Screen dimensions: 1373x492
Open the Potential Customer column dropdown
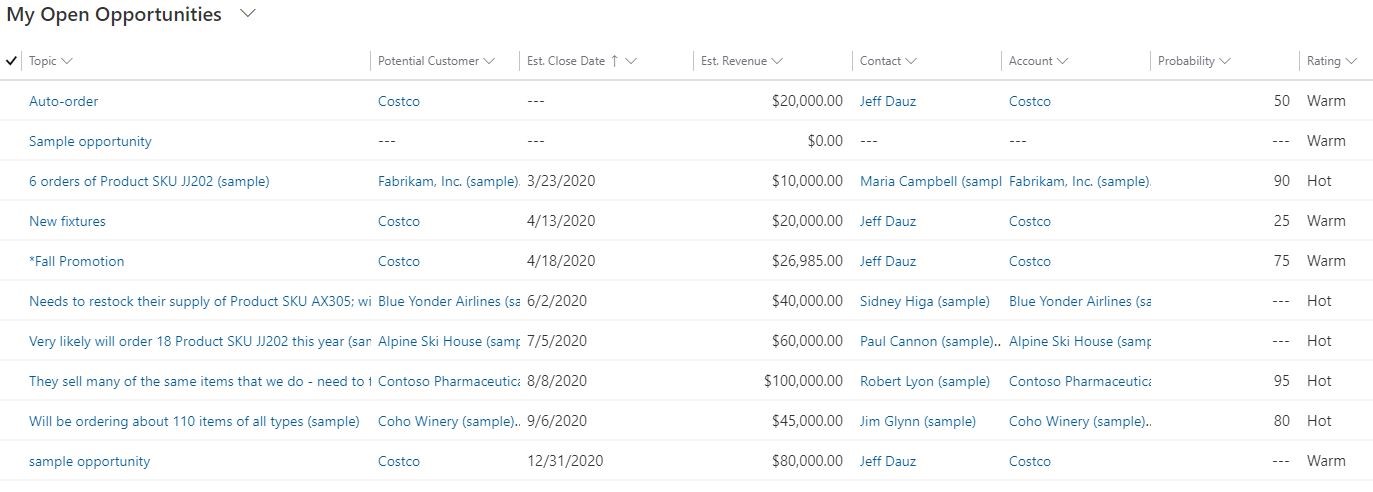pyautogui.click(x=489, y=61)
